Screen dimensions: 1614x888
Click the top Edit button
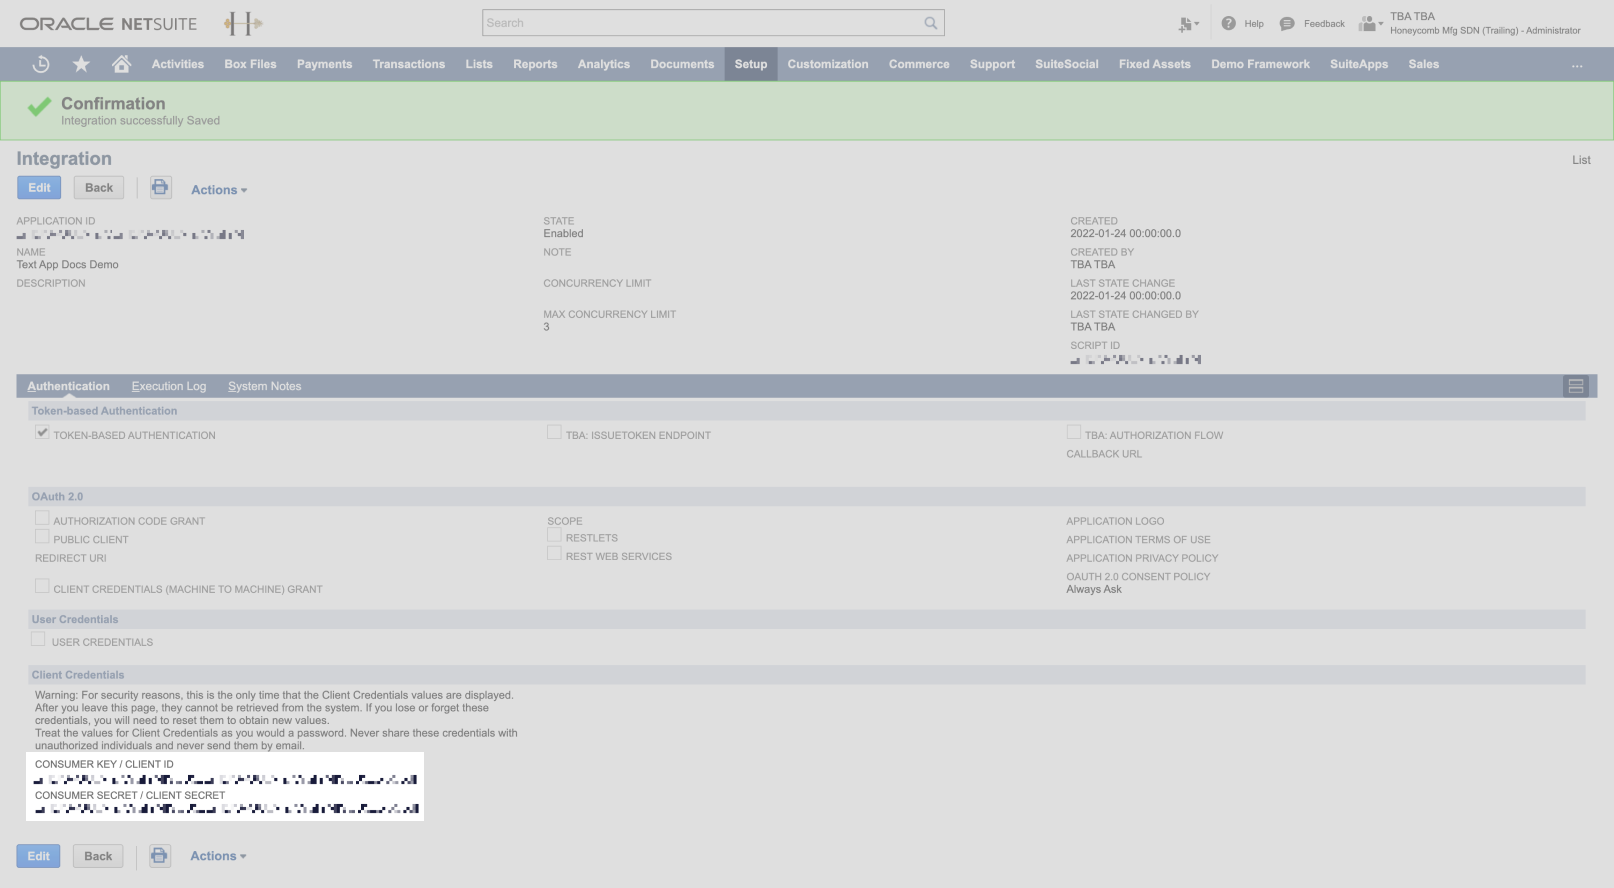point(39,188)
